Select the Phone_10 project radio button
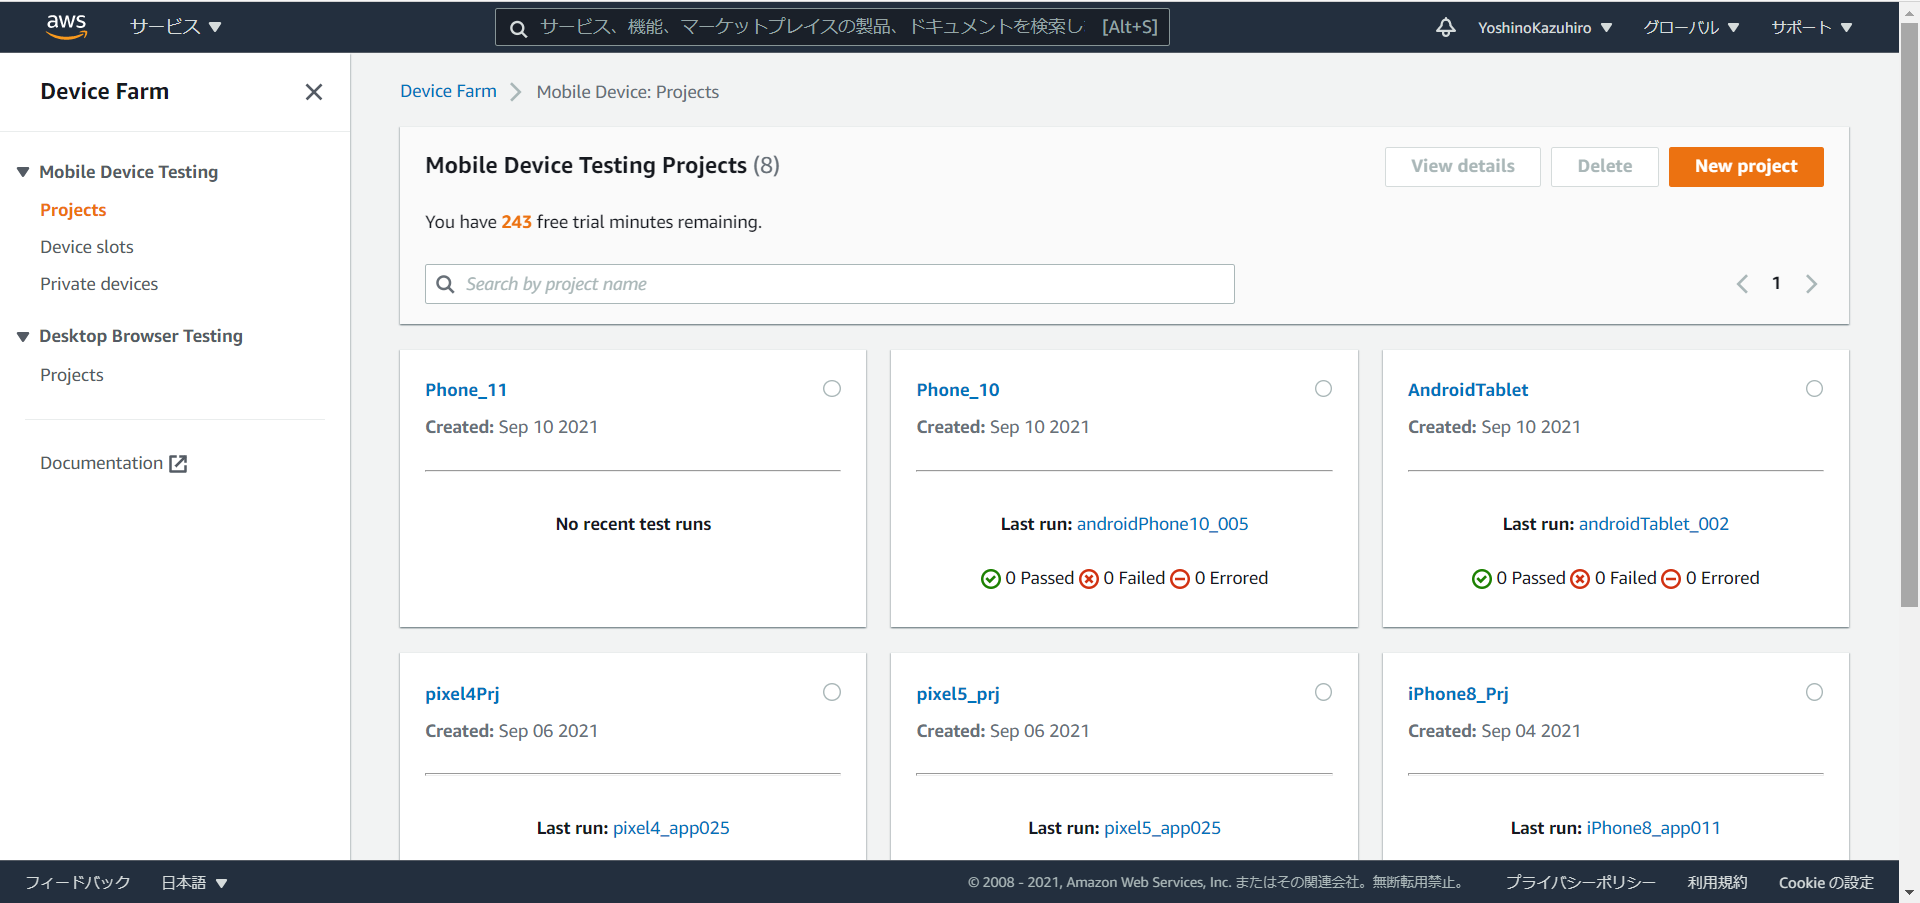Viewport: 1920px width, 903px height. pyautogui.click(x=1323, y=389)
